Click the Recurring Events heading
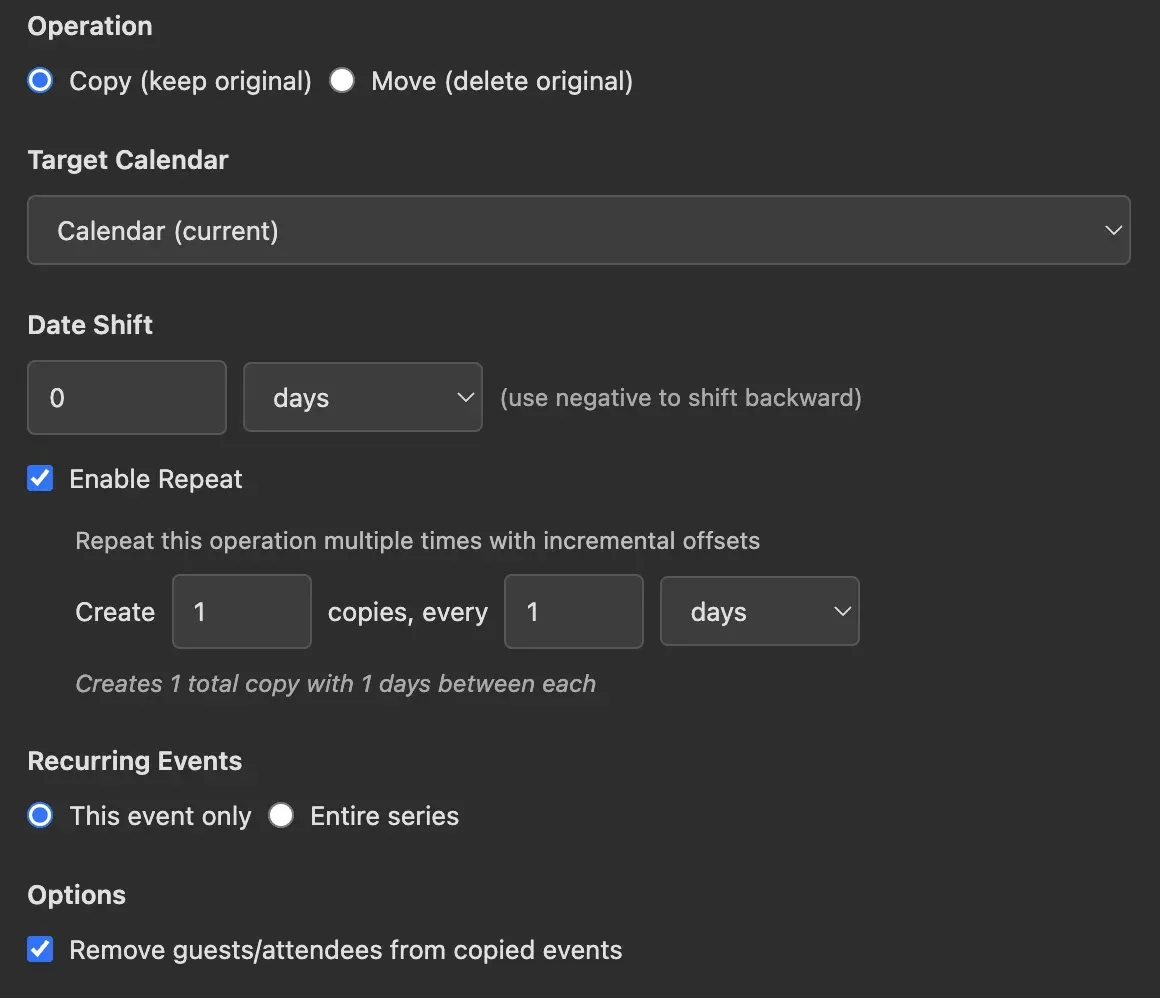This screenshot has width=1160, height=998. click(135, 761)
